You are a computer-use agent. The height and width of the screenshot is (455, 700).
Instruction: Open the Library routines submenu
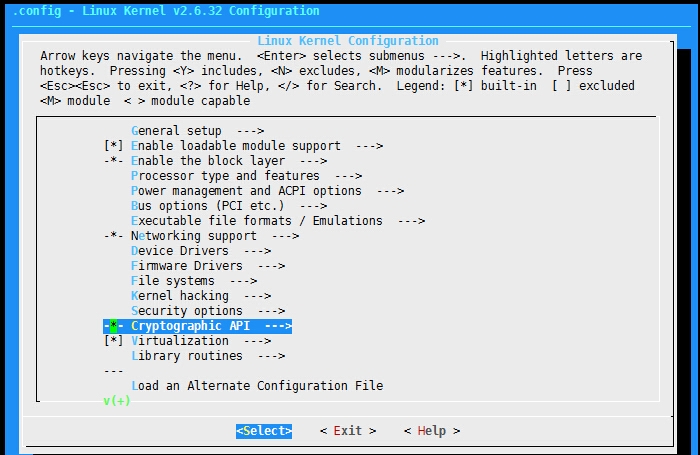(x=208, y=356)
